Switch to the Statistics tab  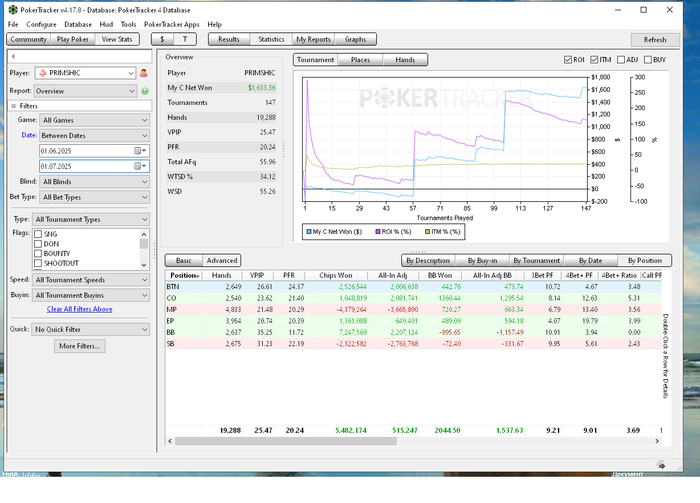click(x=271, y=39)
